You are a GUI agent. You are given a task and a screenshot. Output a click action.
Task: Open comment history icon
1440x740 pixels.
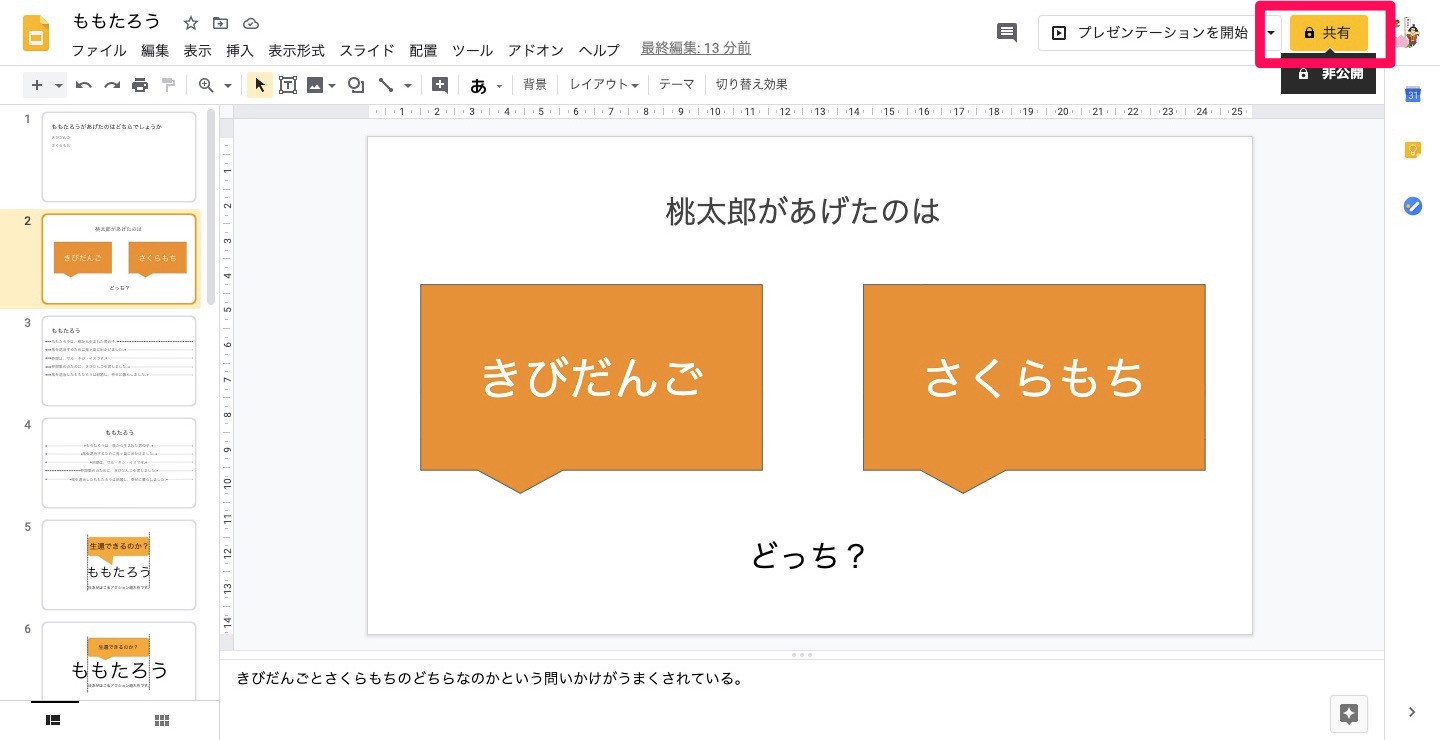(x=1007, y=32)
